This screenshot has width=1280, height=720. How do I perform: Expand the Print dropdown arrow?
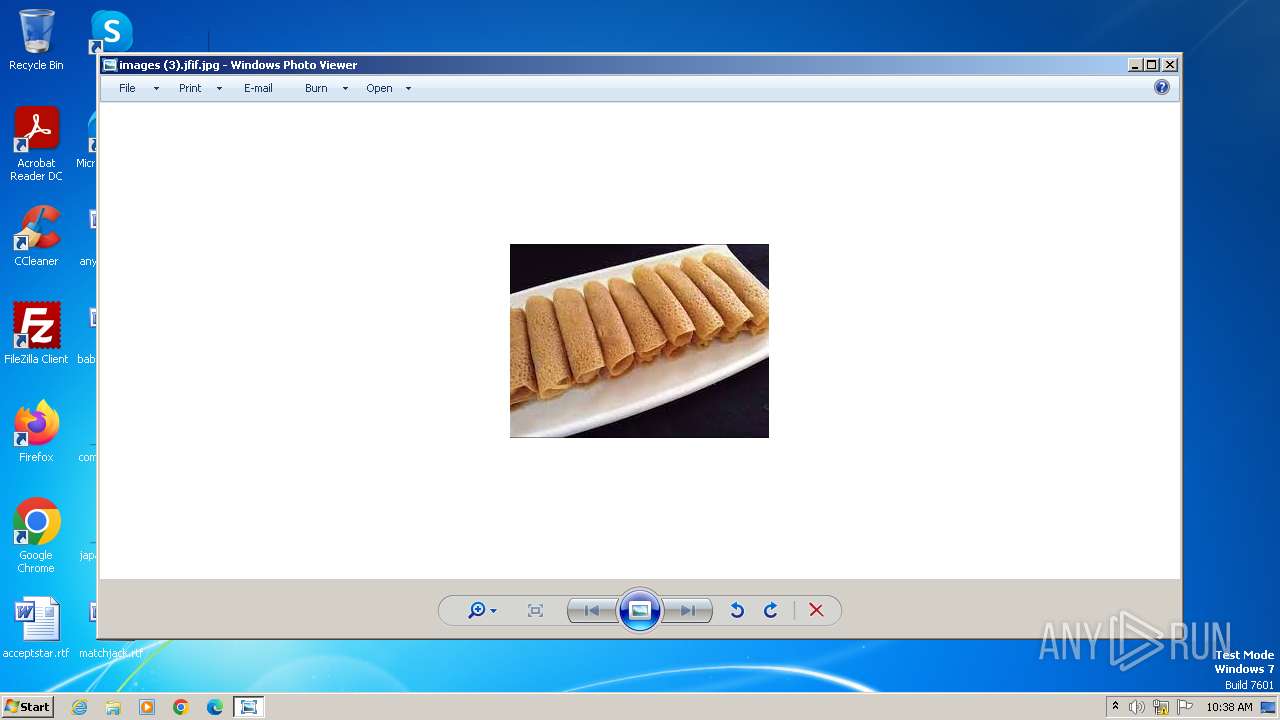[219, 89]
